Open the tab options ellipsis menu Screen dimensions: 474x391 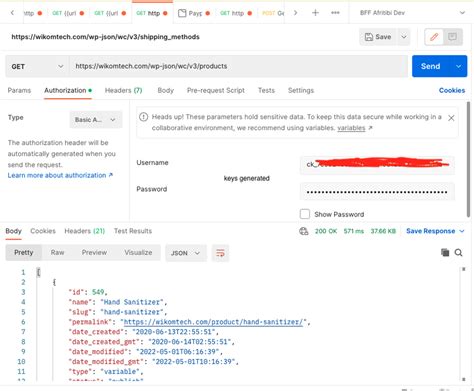point(335,13)
